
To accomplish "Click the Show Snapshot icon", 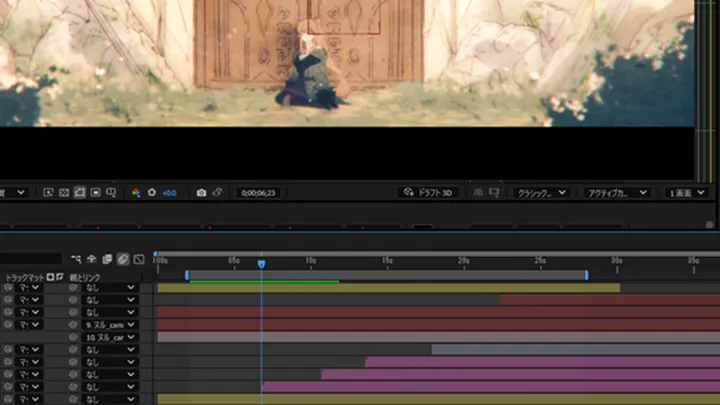I will (217, 192).
